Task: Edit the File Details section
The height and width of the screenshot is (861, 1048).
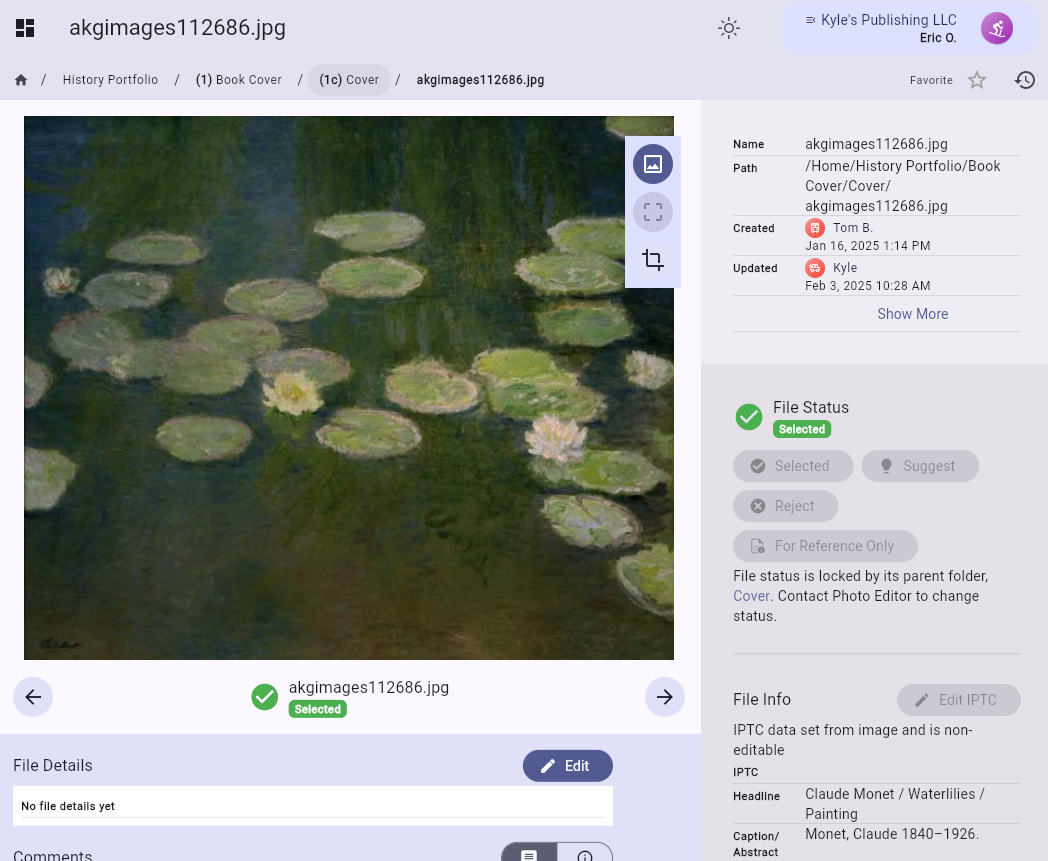Action: point(567,766)
